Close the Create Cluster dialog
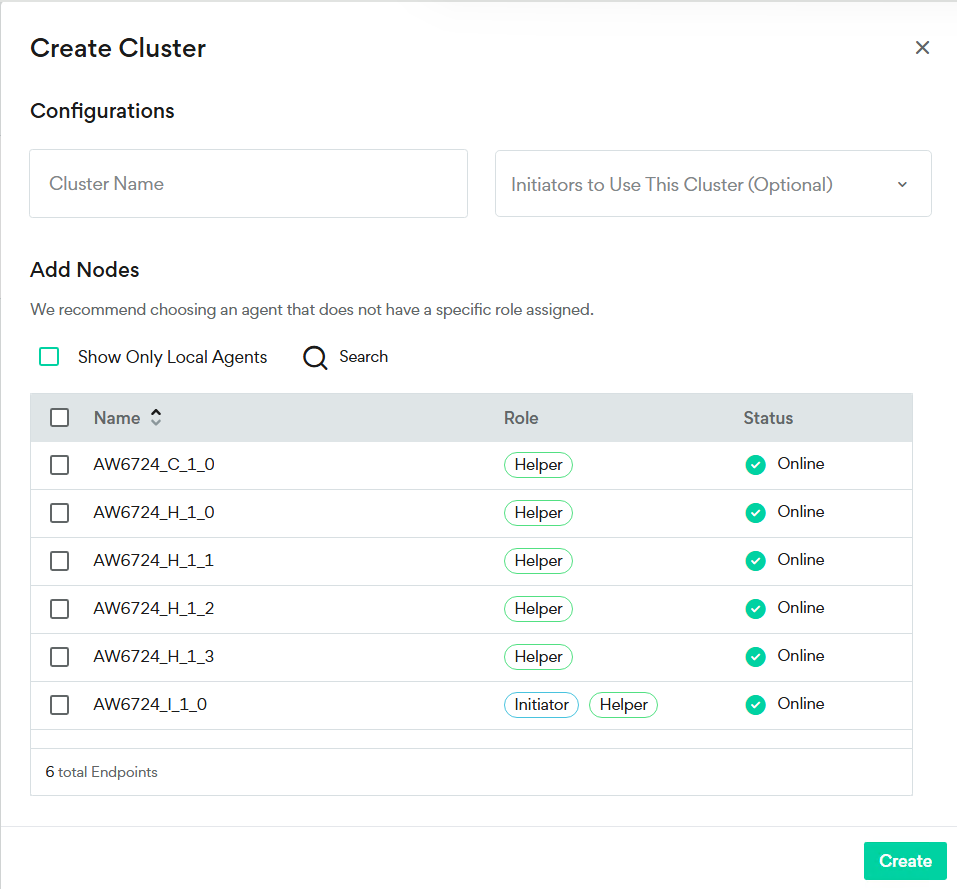957x889 pixels. point(922,48)
